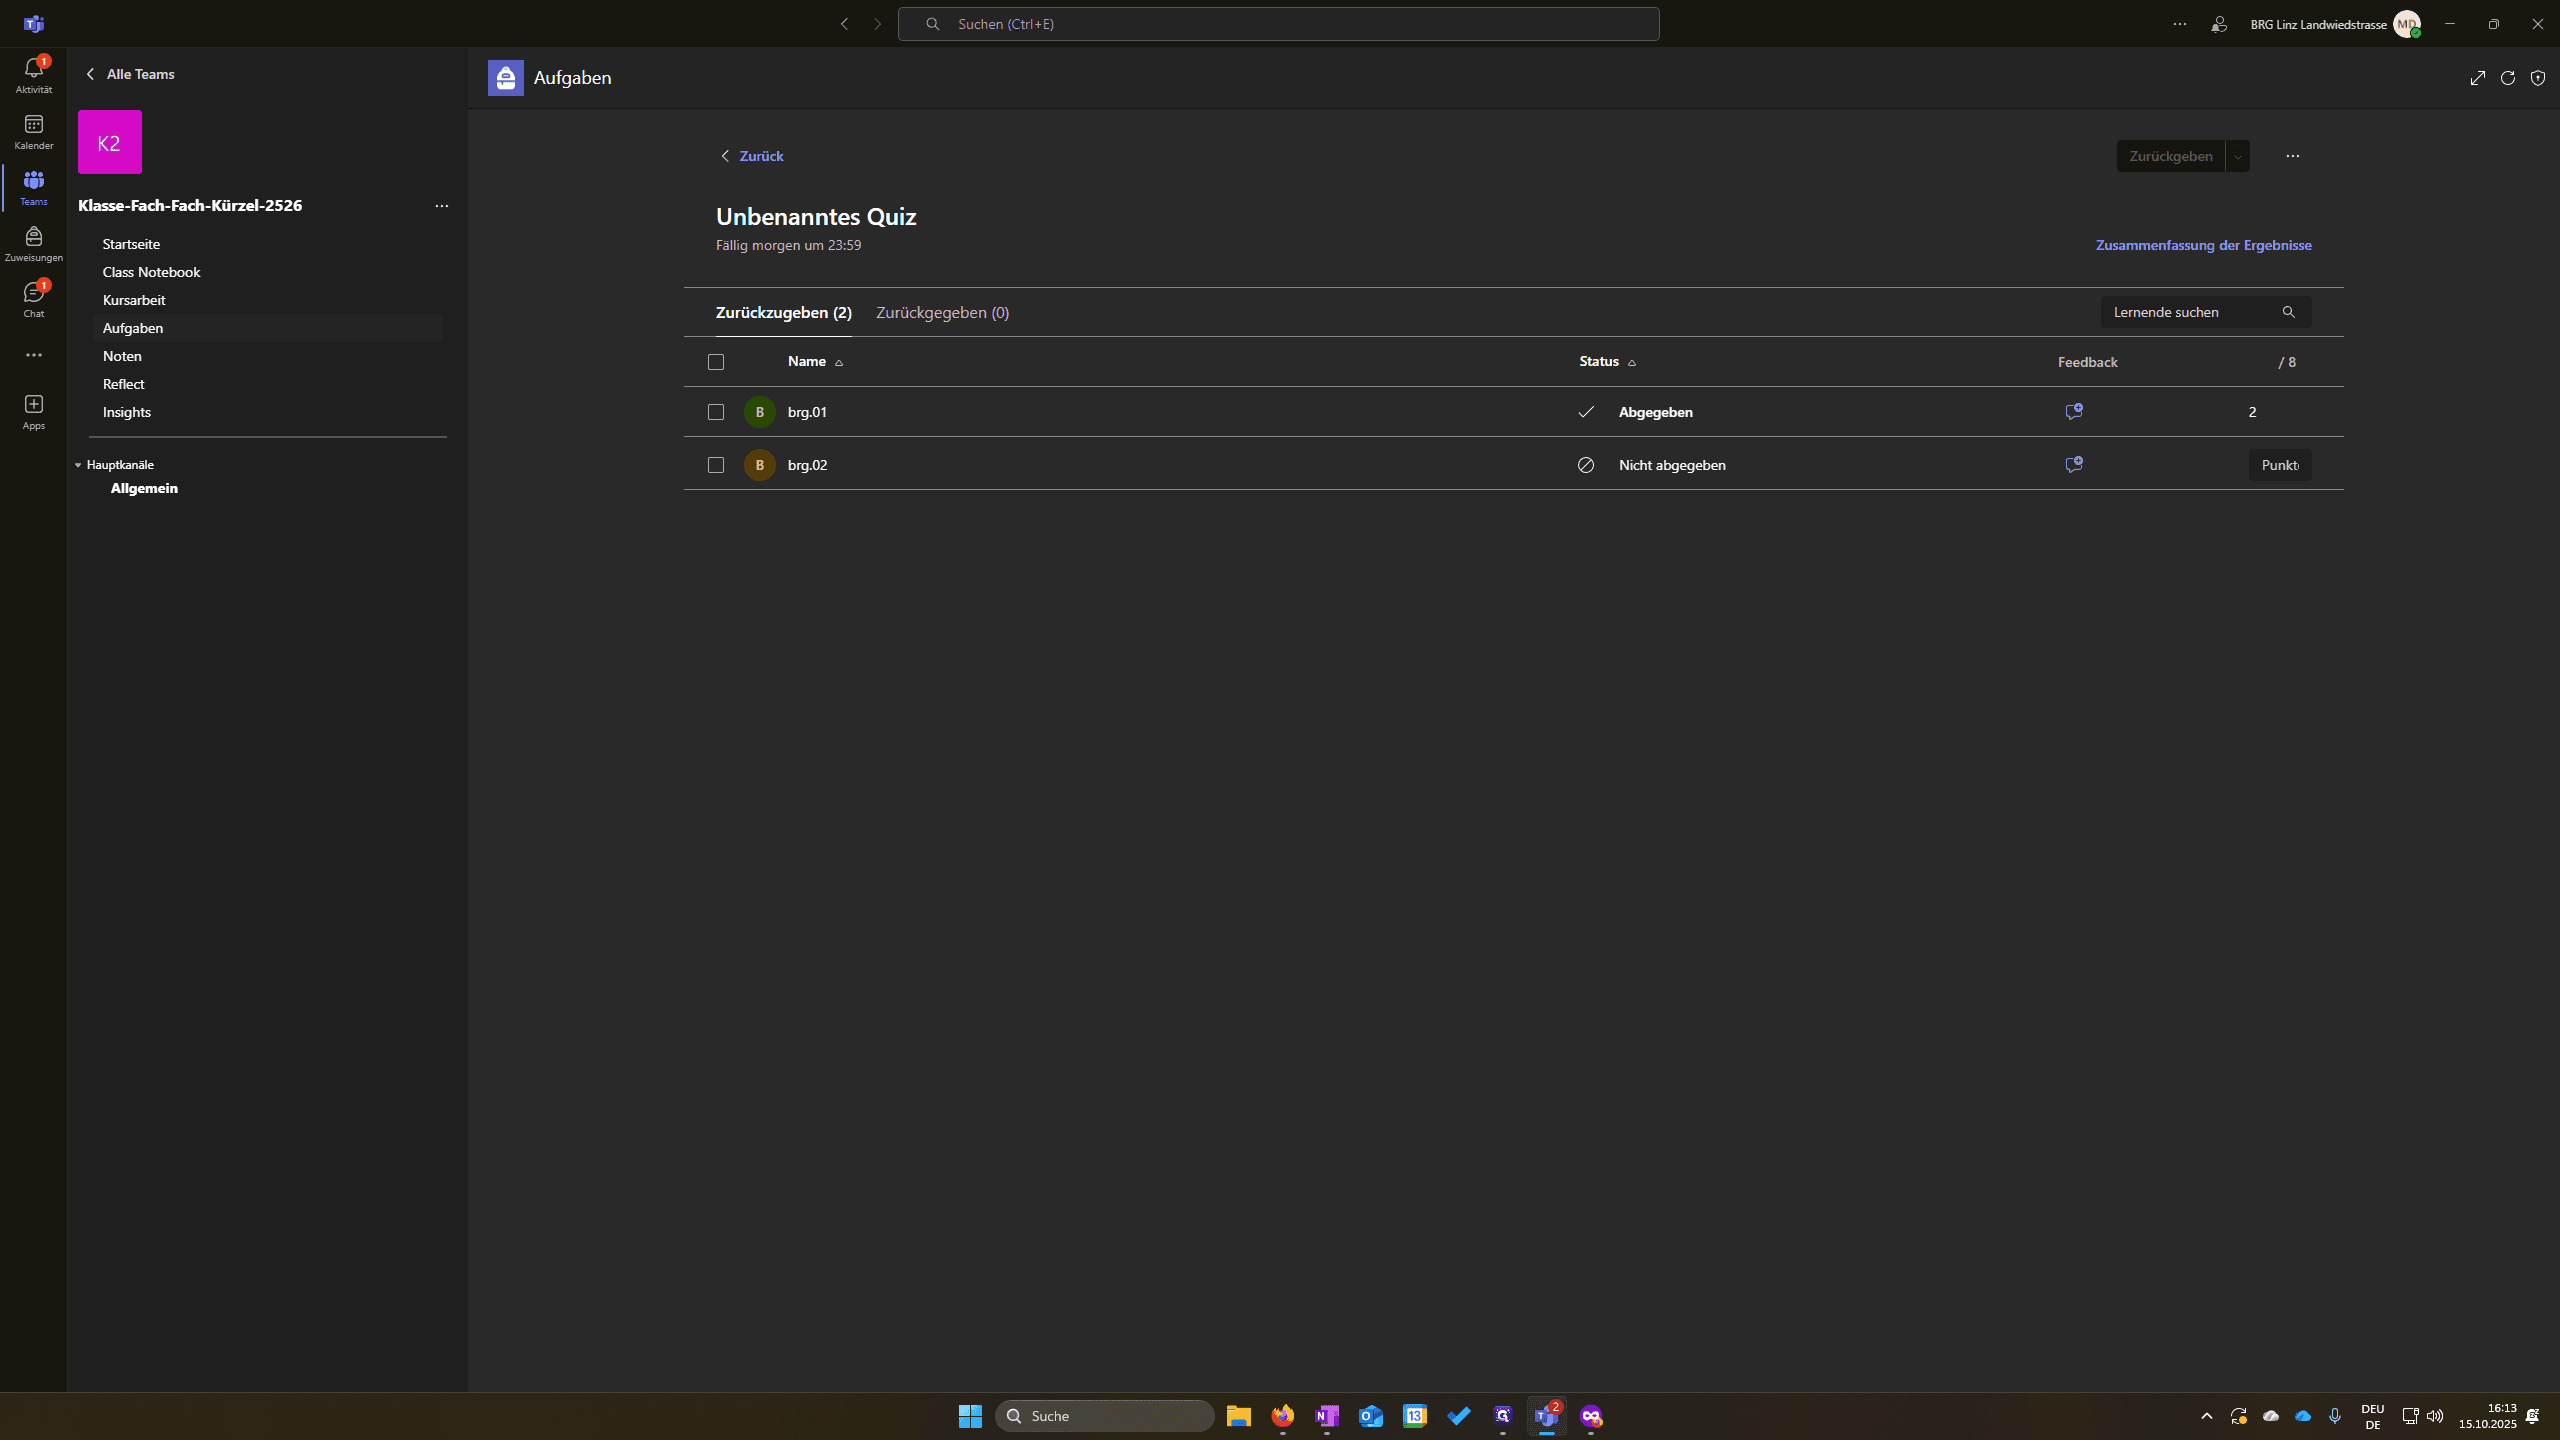The width and height of the screenshot is (2560, 1440).
Task: Open the Chat icon in sidebar
Action: tap(34, 299)
